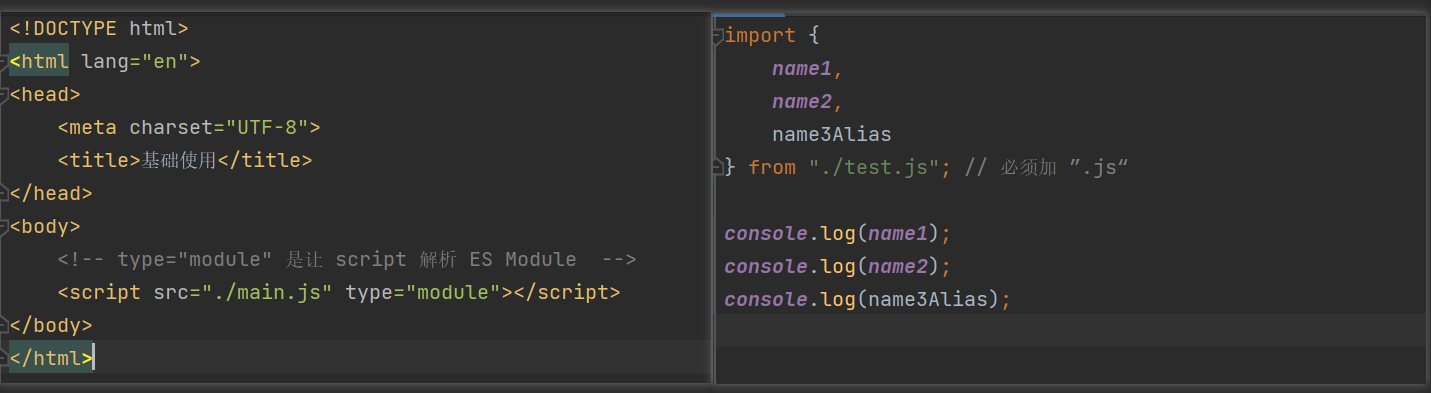Click the title text 基础使用
This screenshot has width=1431, height=393.
pos(179,160)
